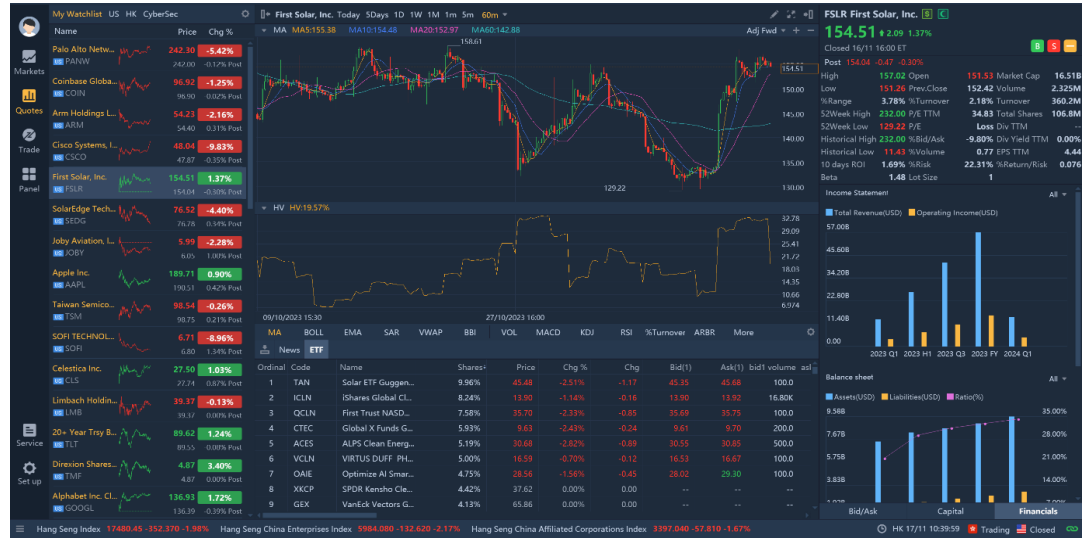Viewport: 1089px width, 546px height.
Task: Sort ETF list by Shares column
Action: pos(471,367)
